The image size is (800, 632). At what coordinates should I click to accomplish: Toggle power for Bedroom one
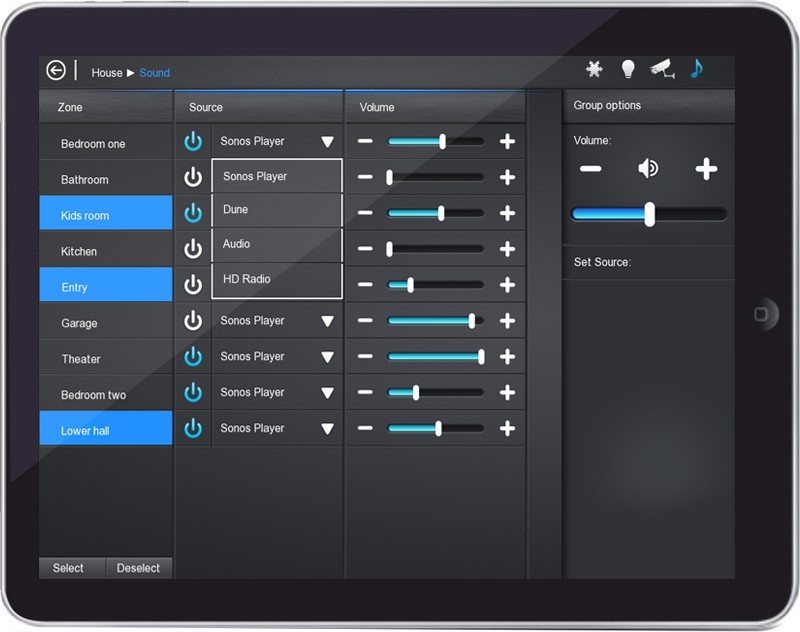pos(193,142)
